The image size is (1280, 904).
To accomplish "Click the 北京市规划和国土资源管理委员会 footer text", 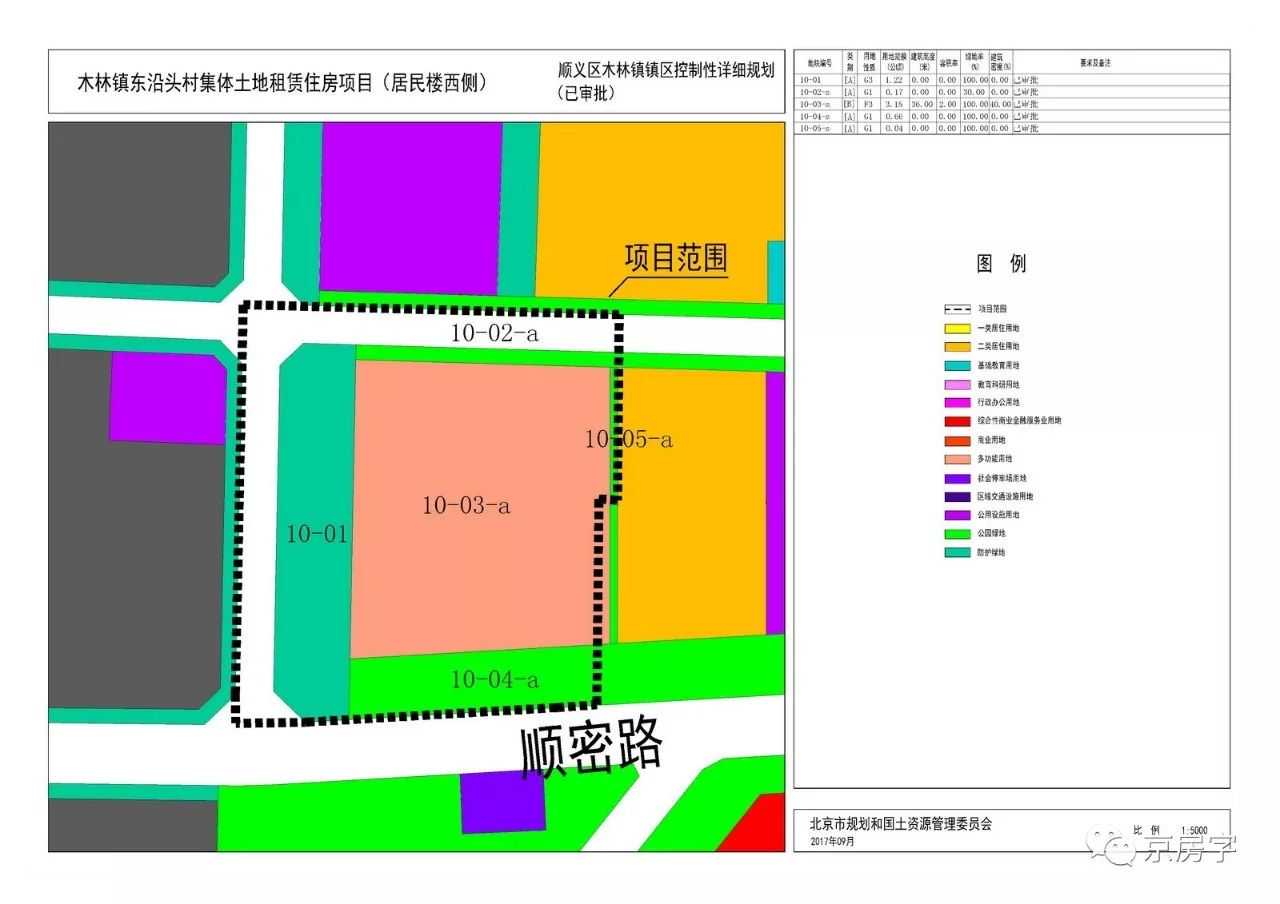I will [x=901, y=825].
